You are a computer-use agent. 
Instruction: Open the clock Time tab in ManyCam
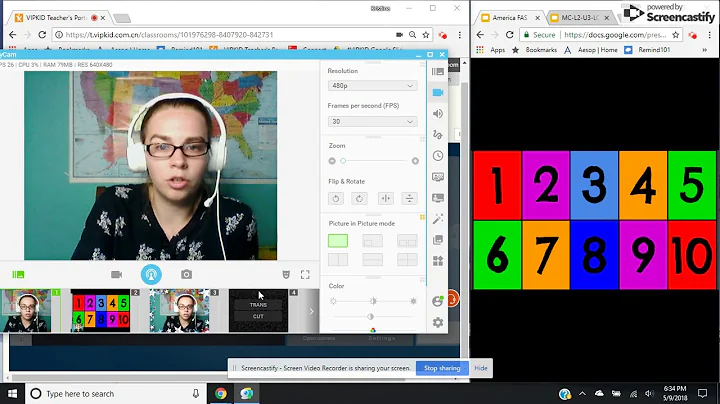(438, 156)
